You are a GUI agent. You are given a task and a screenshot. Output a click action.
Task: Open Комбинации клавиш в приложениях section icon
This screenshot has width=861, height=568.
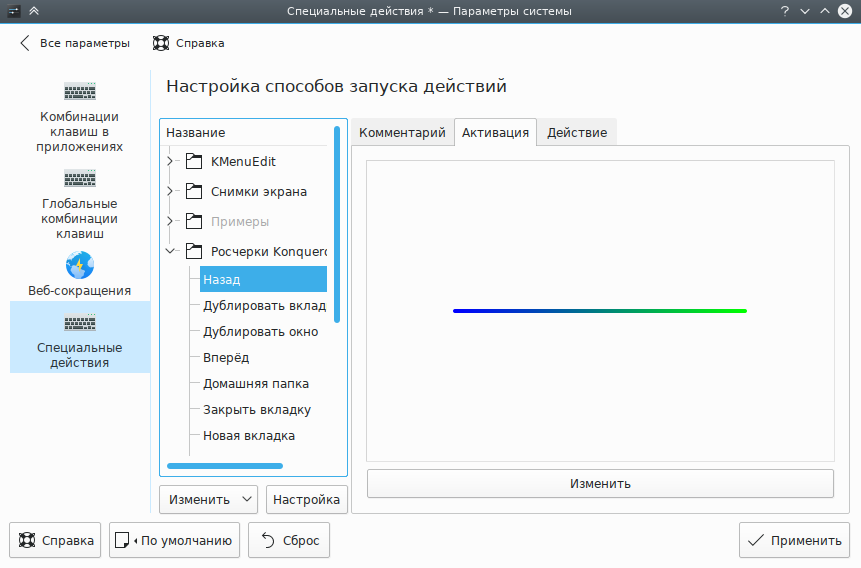(x=80, y=92)
